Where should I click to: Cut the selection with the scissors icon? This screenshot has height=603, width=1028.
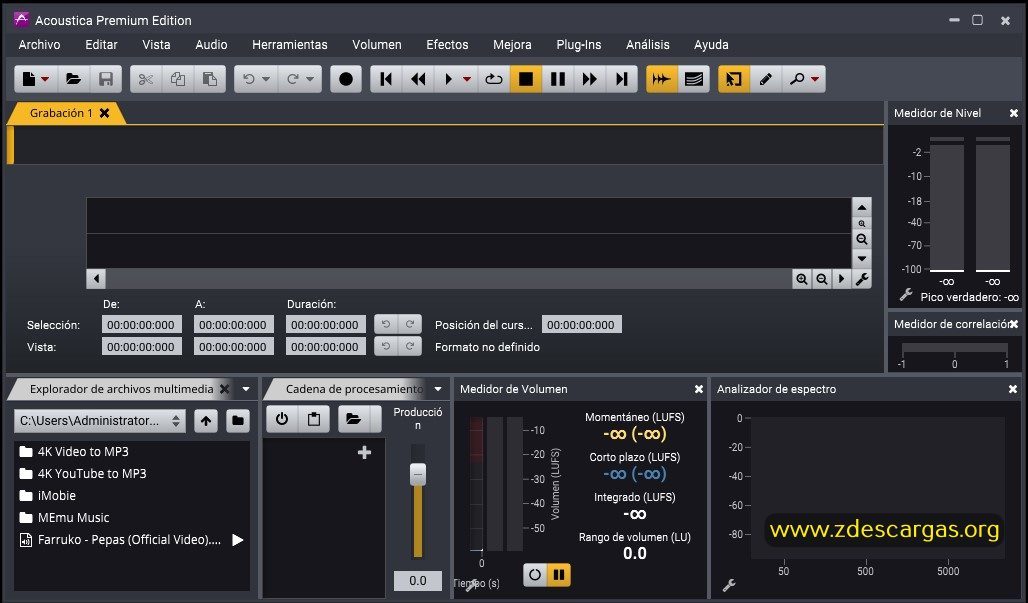146,79
